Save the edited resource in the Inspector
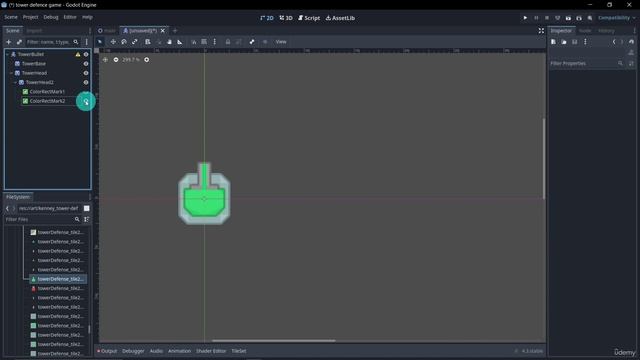This screenshot has width=640, height=360. tap(575, 42)
